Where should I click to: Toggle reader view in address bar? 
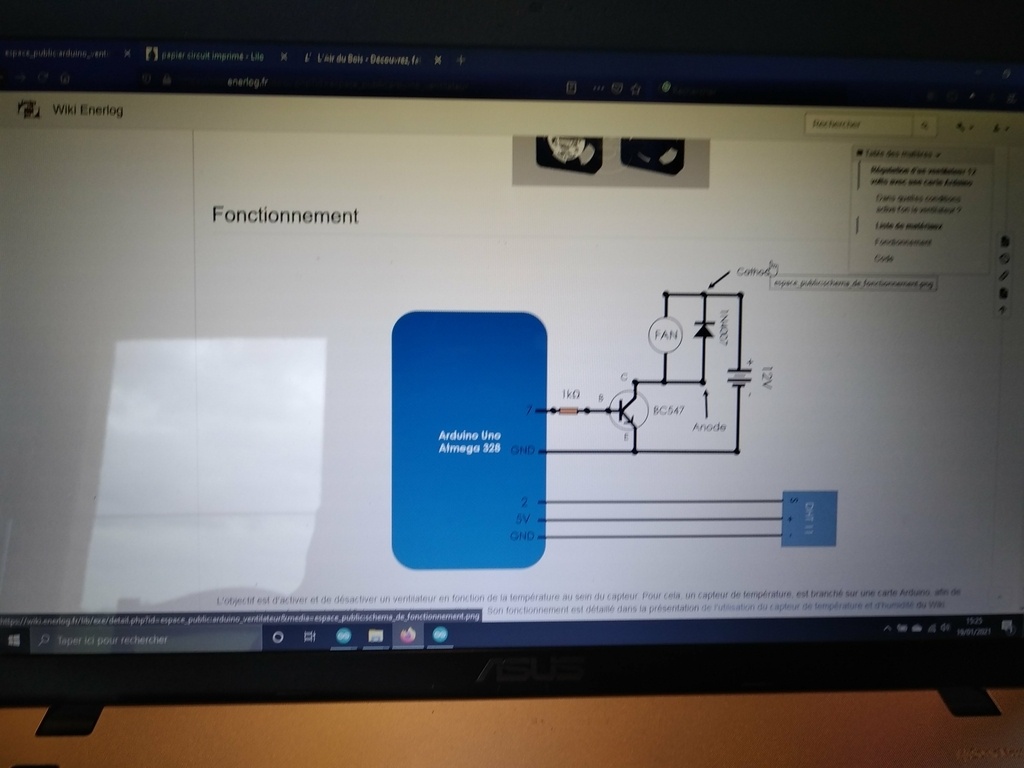pyautogui.click(x=571, y=88)
